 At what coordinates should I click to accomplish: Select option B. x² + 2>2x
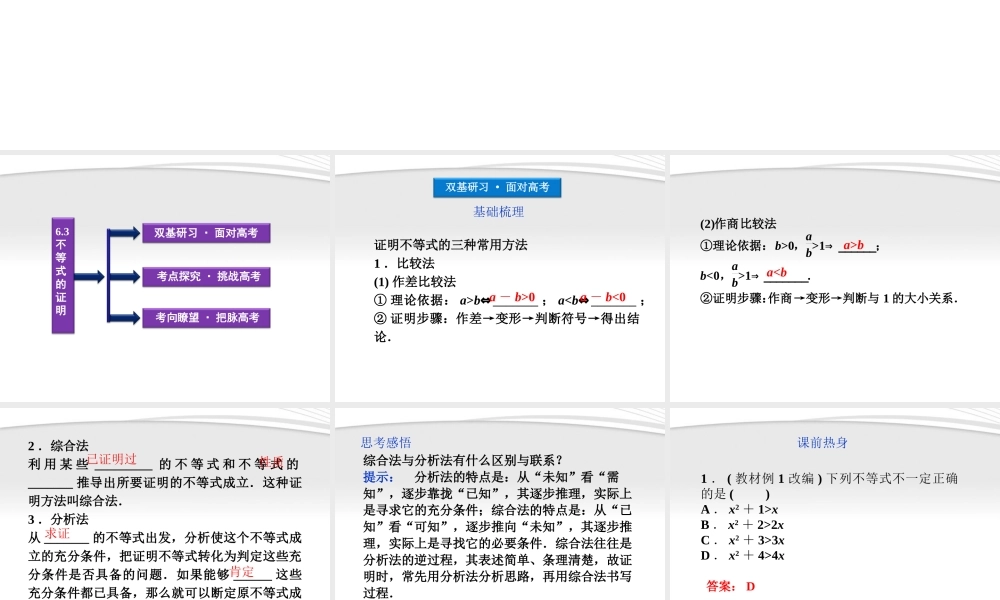[x=742, y=525]
